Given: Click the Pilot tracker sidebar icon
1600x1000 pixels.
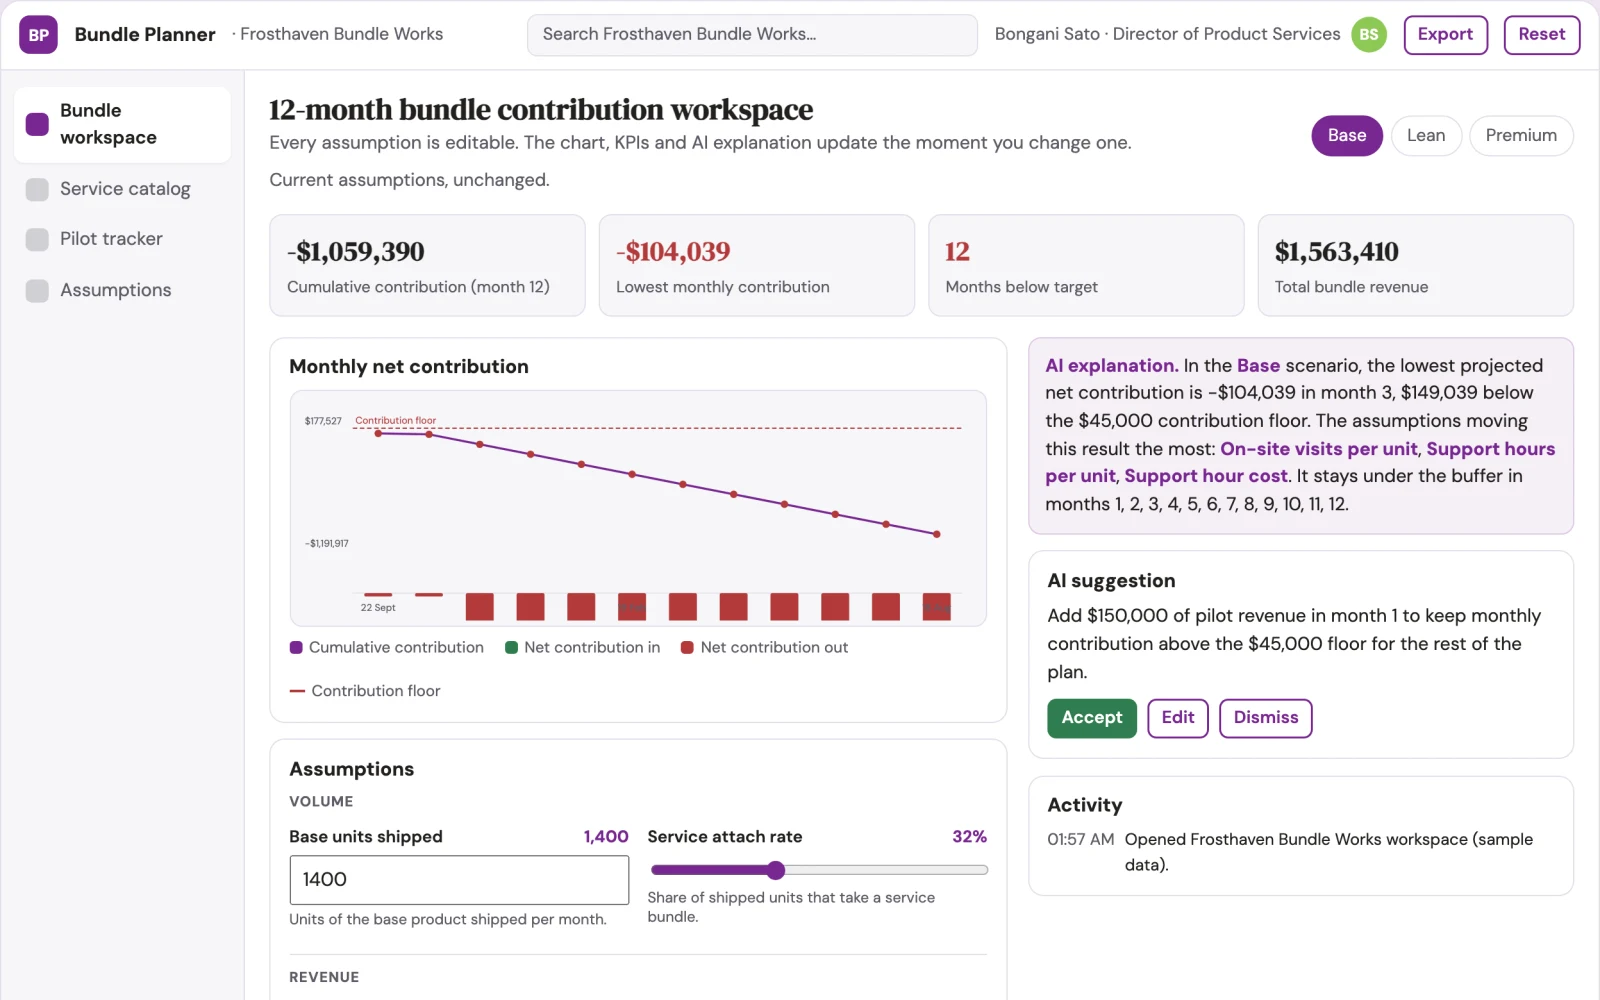Looking at the screenshot, I should point(37,239).
